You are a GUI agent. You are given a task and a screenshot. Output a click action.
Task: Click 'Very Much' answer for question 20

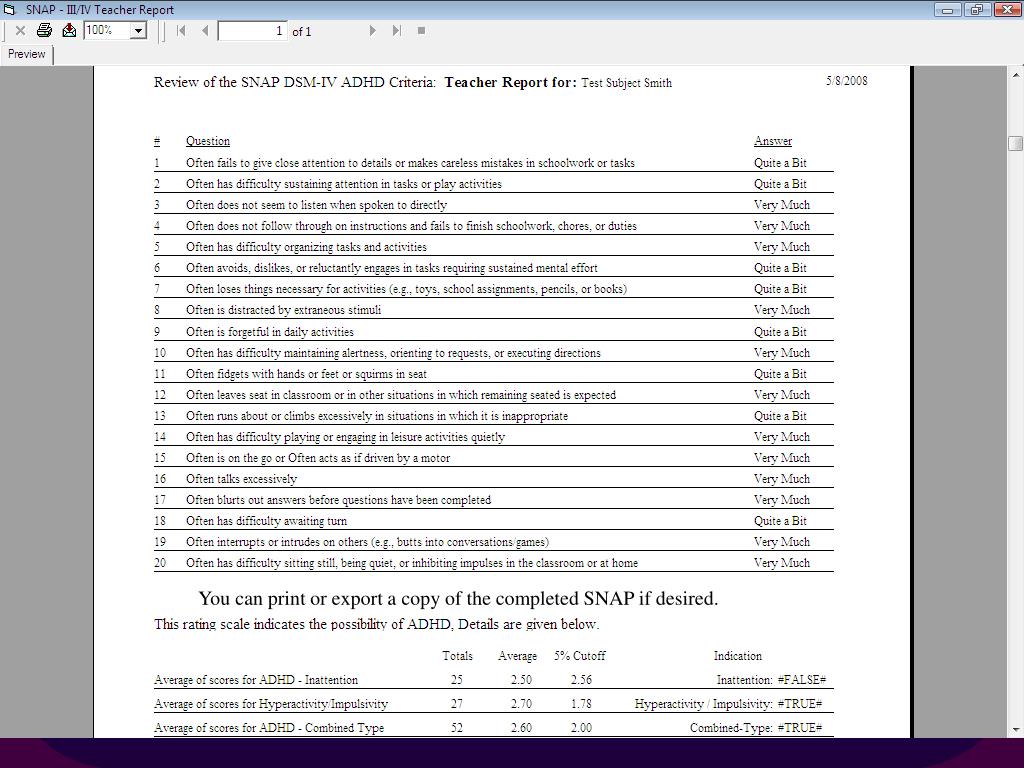pyautogui.click(x=781, y=563)
